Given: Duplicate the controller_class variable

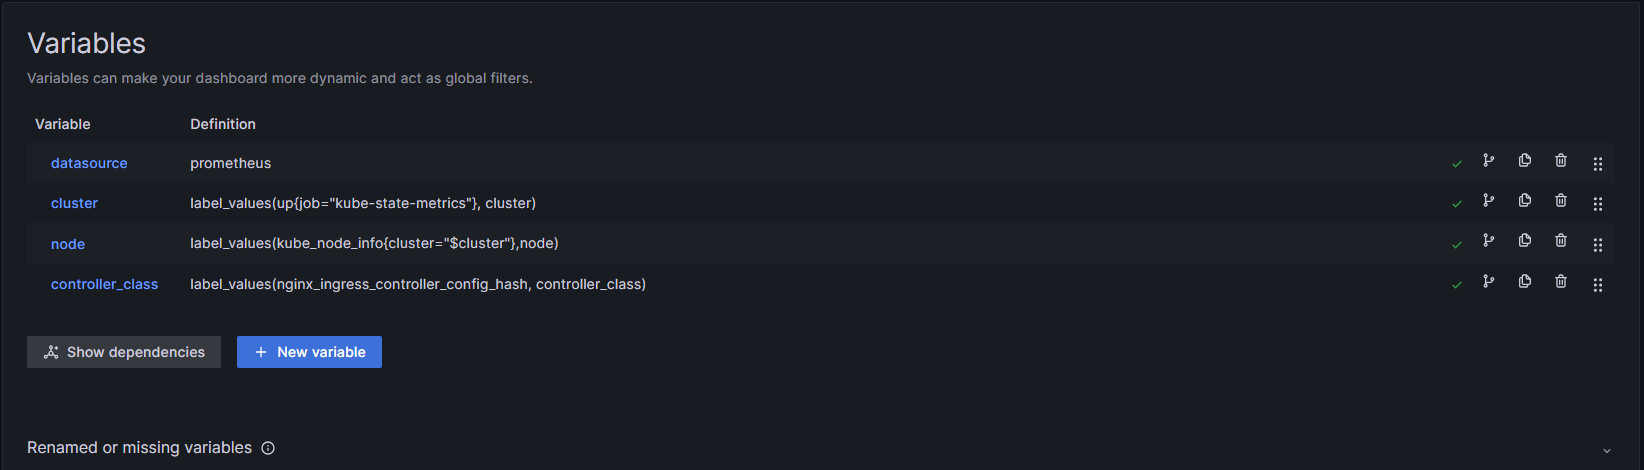Looking at the screenshot, I should point(1524,282).
